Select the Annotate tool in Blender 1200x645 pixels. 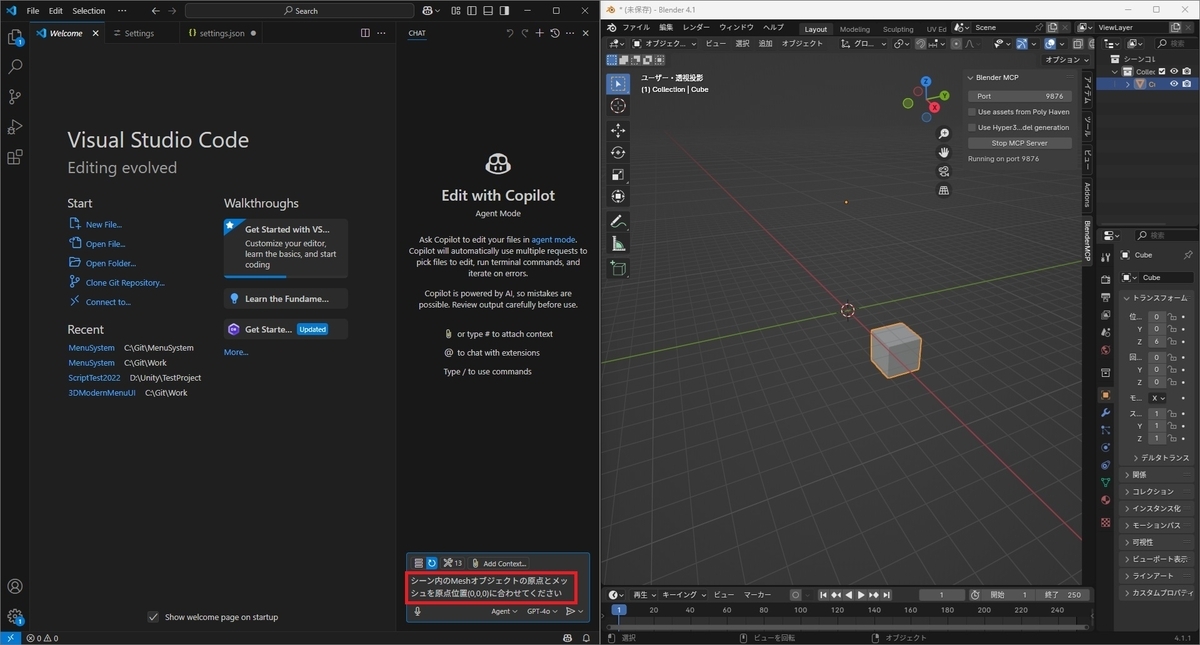click(618, 221)
